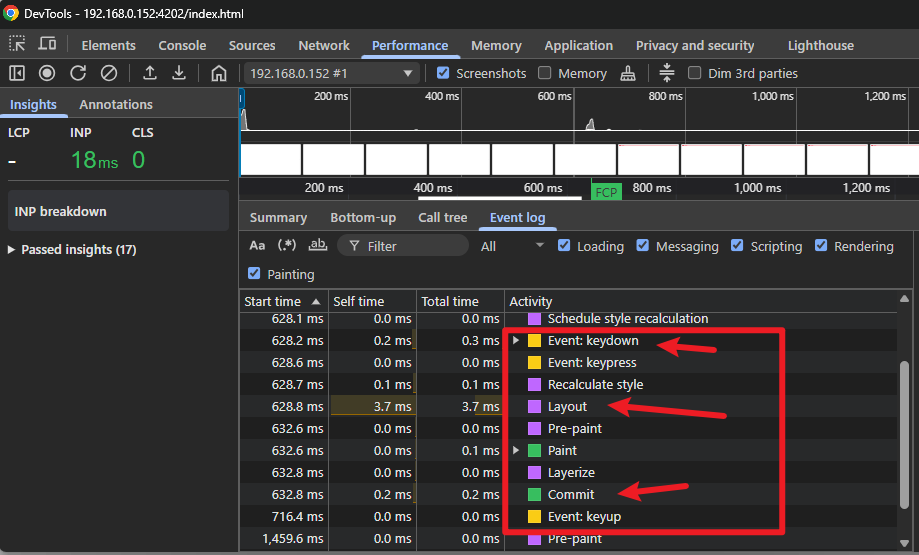Click the scrollbar down arrow

tap(904, 543)
